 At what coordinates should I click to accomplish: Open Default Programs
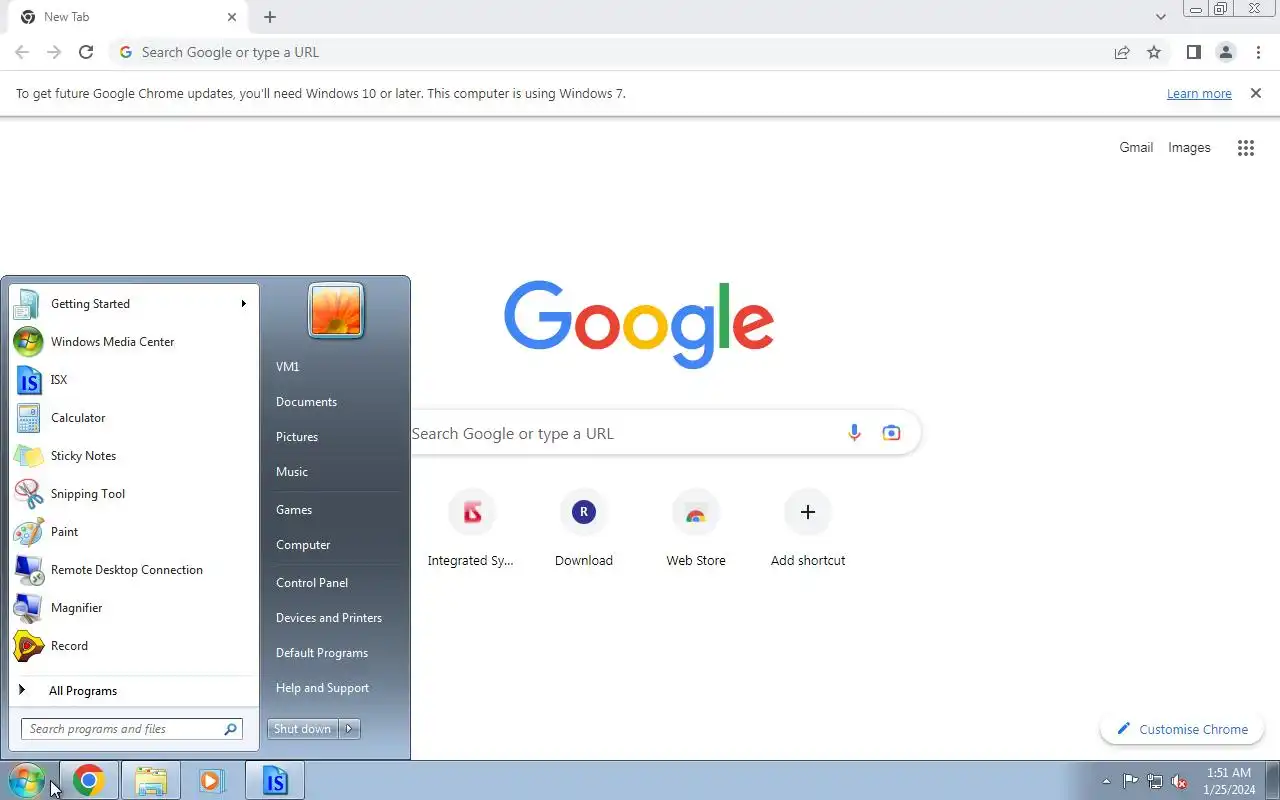click(x=322, y=653)
